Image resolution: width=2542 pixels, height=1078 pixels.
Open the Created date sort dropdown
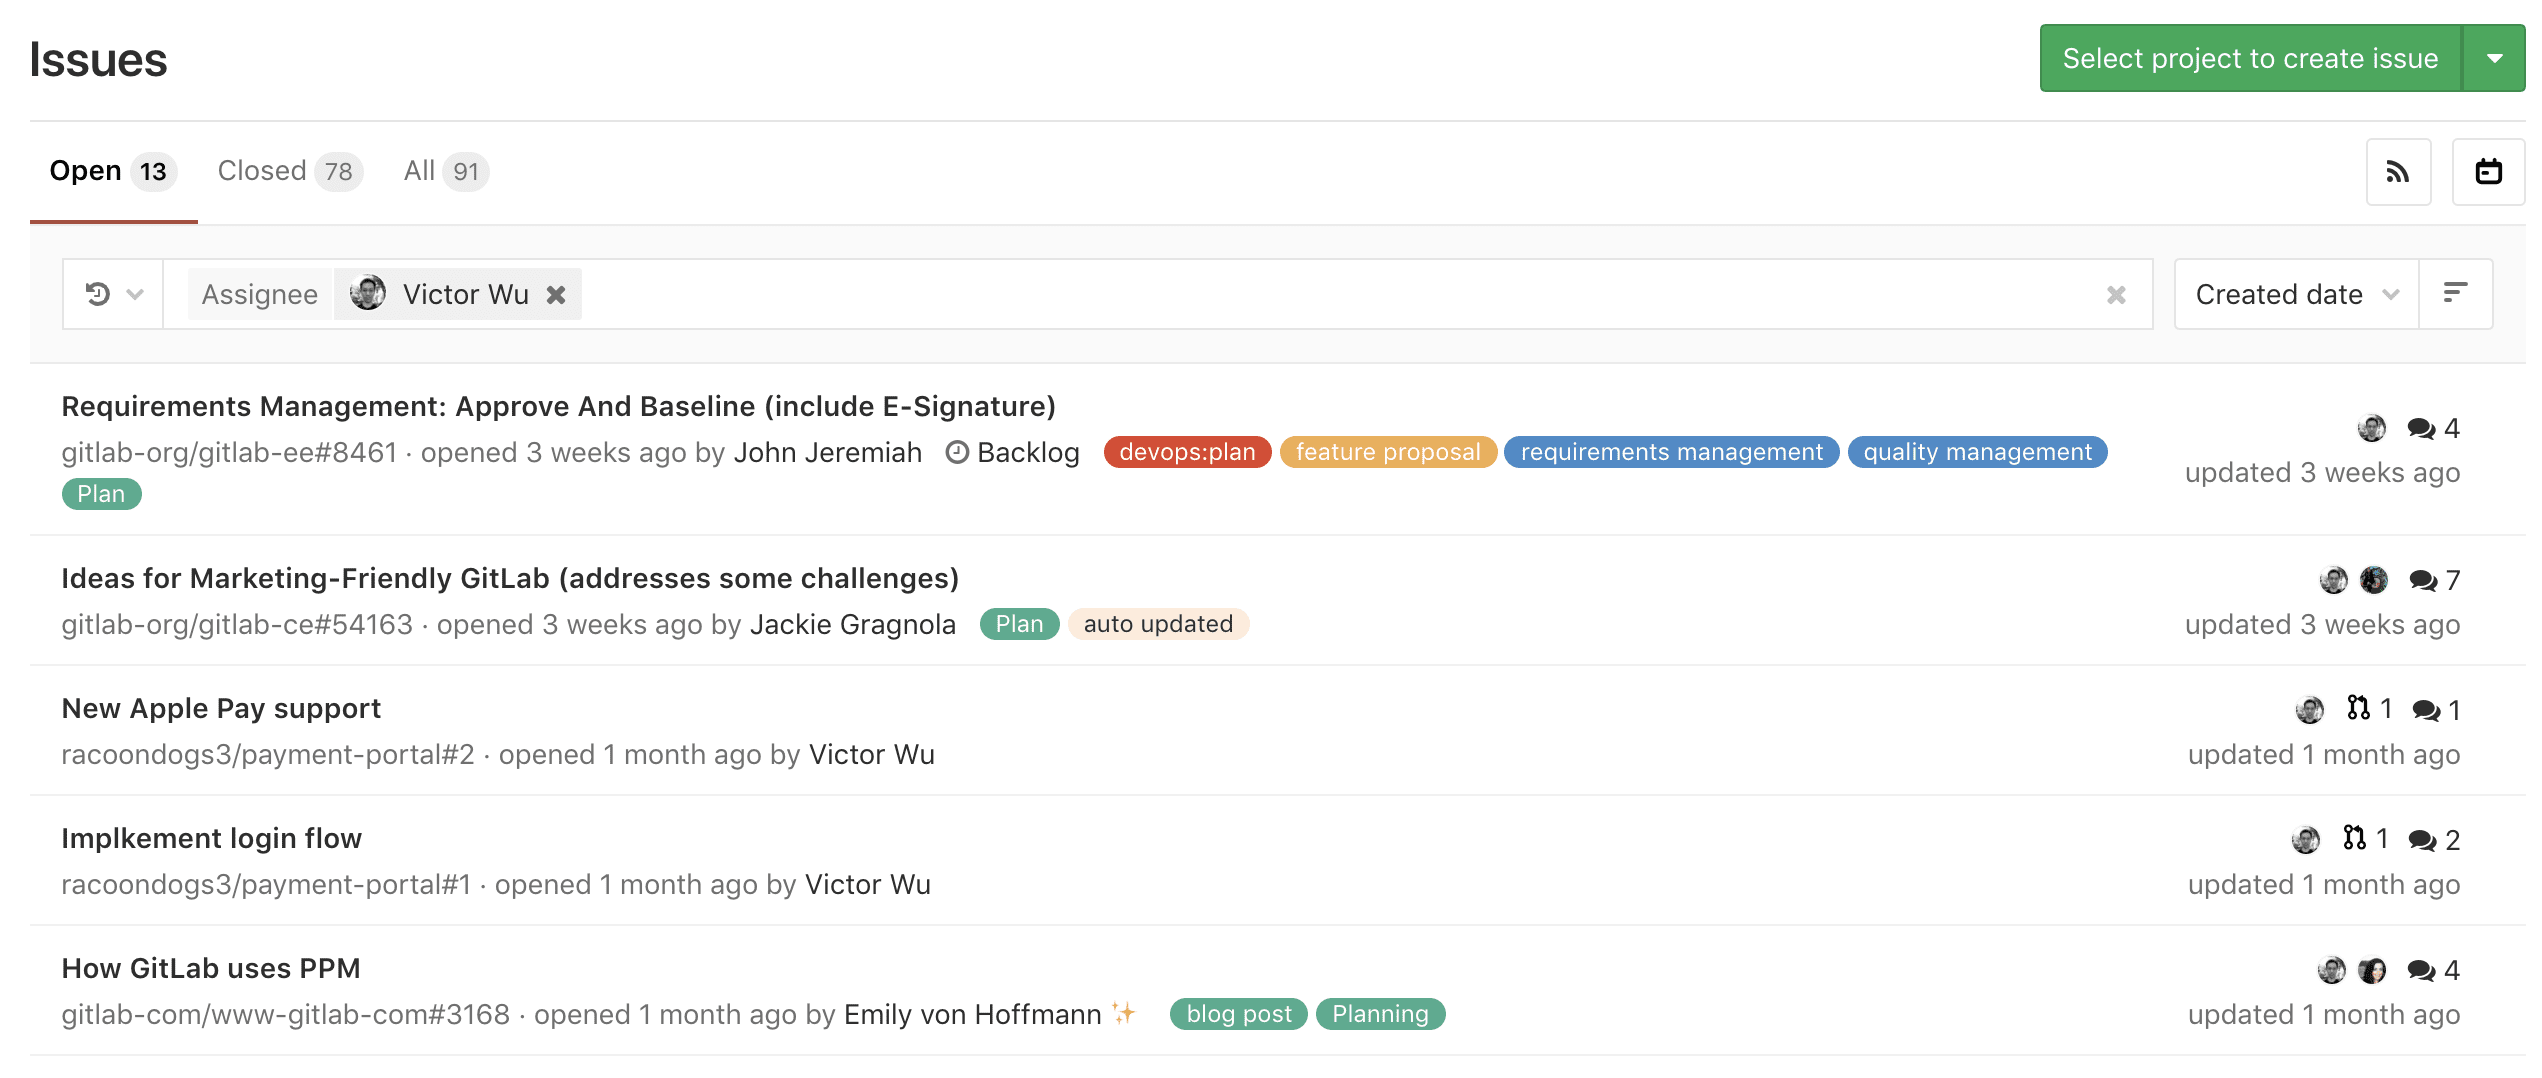2293,293
